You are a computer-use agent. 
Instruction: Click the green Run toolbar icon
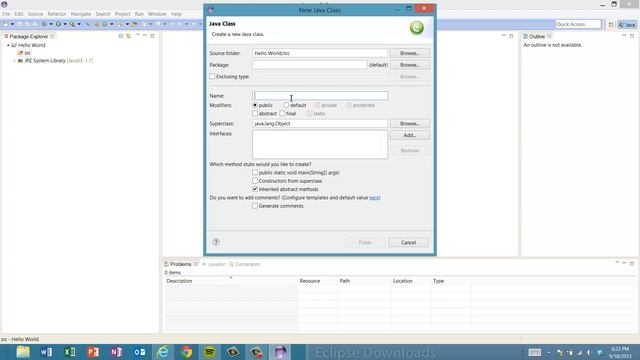[x=58, y=24]
